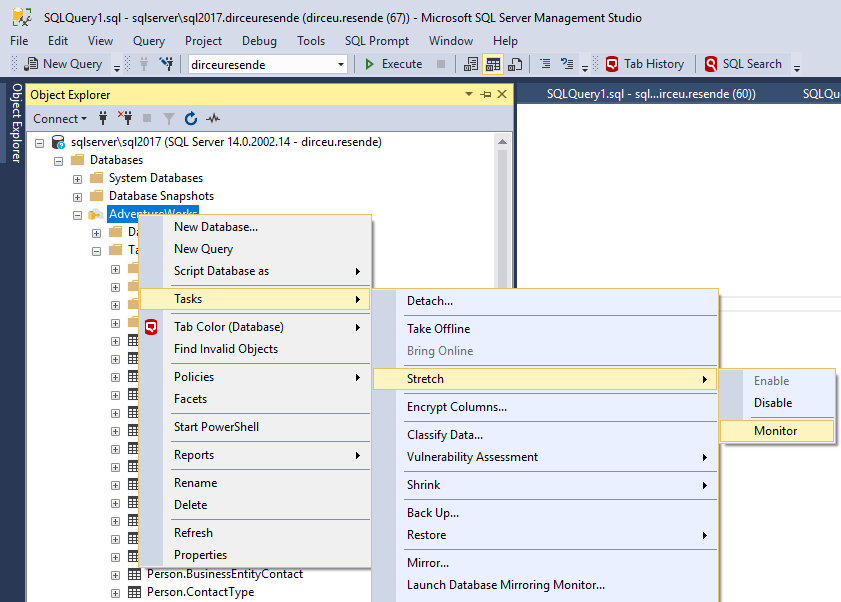Open the File menu
The width and height of the screenshot is (841, 602).
19,41
